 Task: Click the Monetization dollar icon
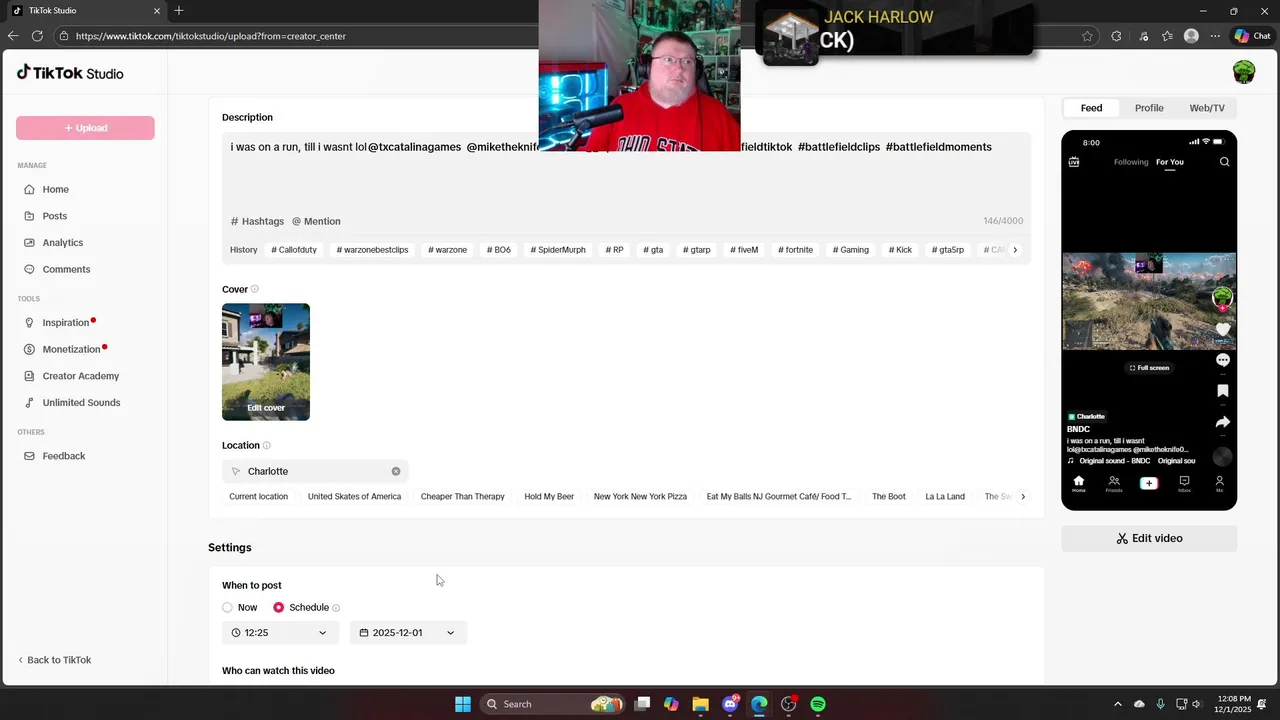[31, 349]
